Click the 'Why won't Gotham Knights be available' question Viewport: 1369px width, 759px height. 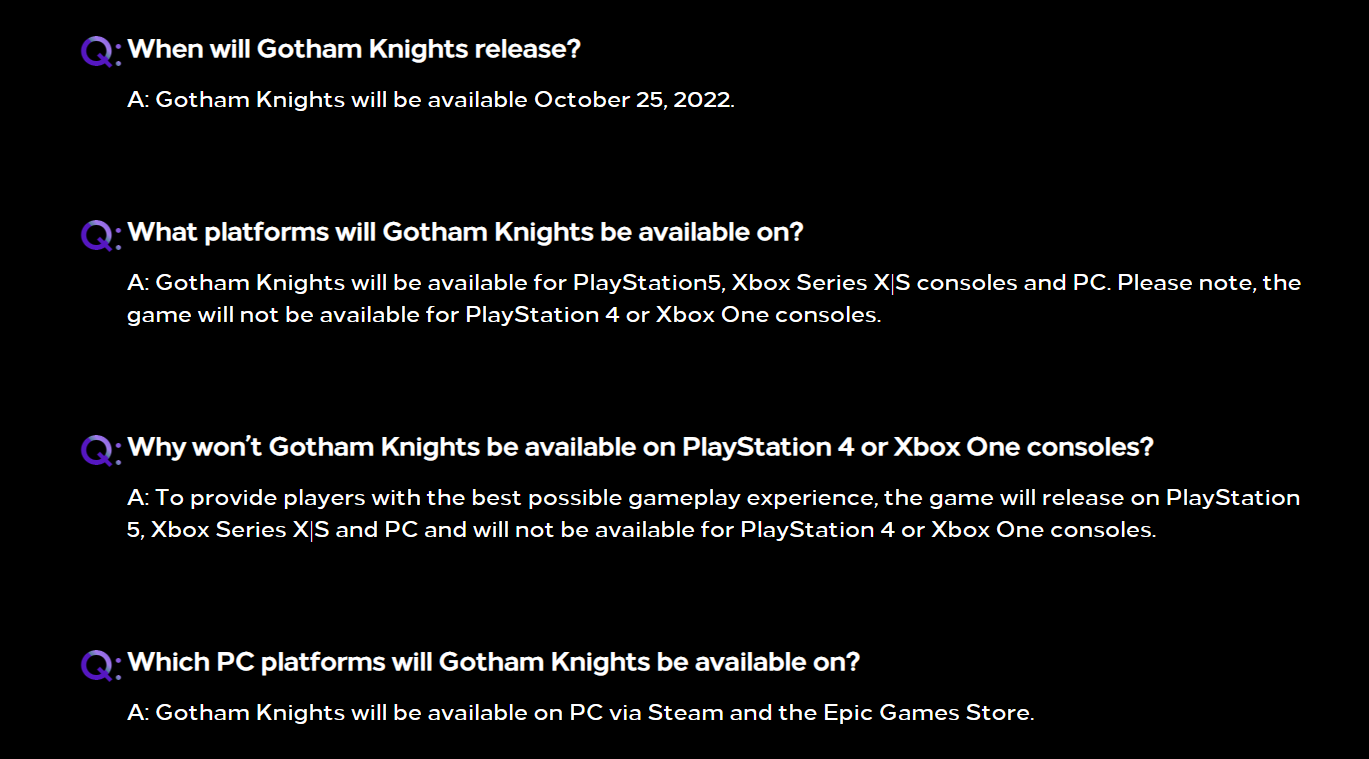click(x=641, y=447)
